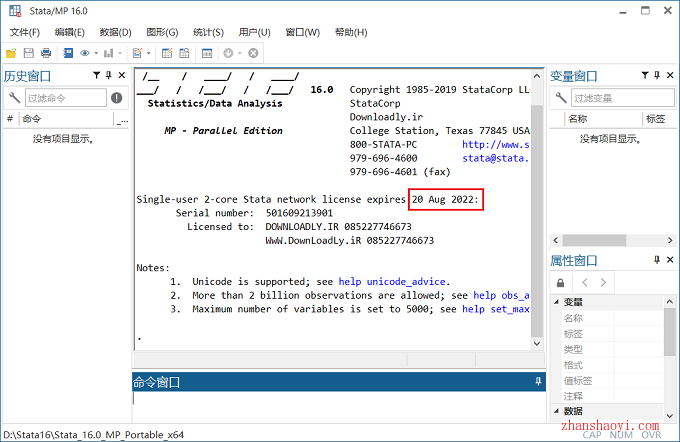680x442 pixels.
Task: Click the 标签 column header in 变量窗口
Action: click(x=659, y=119)
